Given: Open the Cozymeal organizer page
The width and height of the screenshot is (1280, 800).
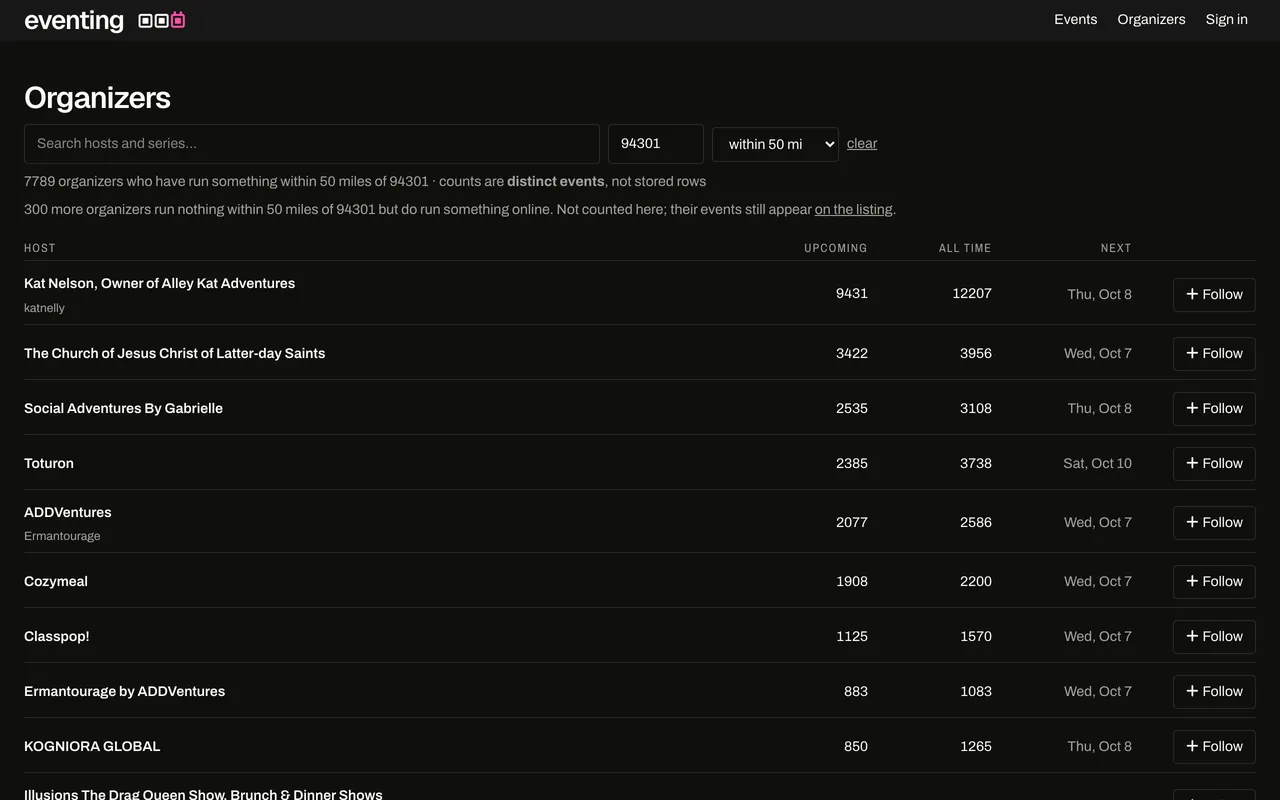Looking at the screenshot, I should [56, 581].
